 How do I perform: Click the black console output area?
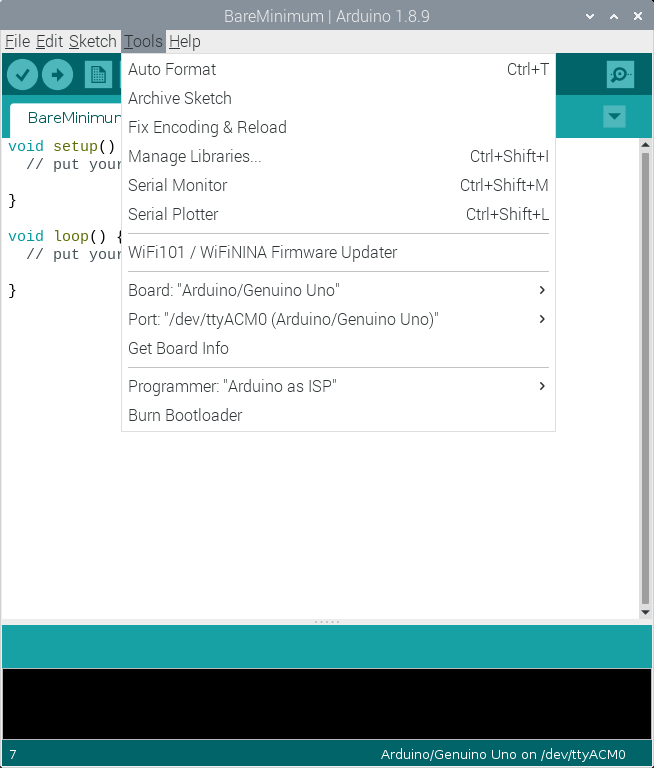tap(327, 703)
